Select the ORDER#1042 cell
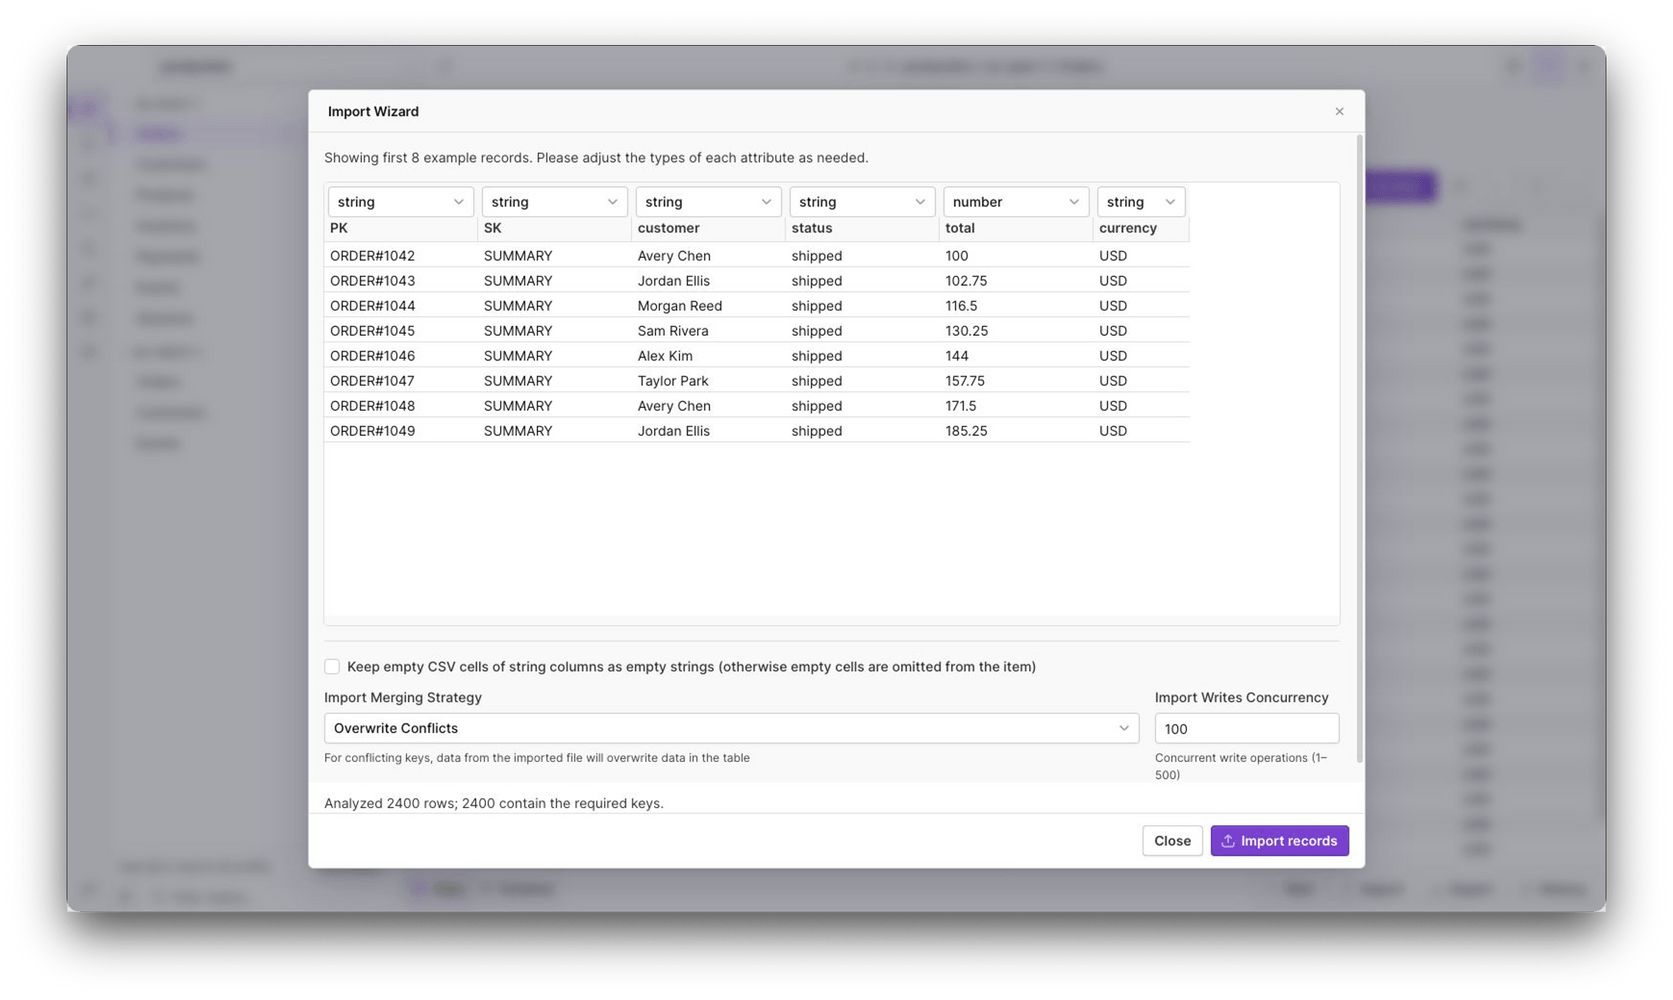 click(x=401, y=255)
